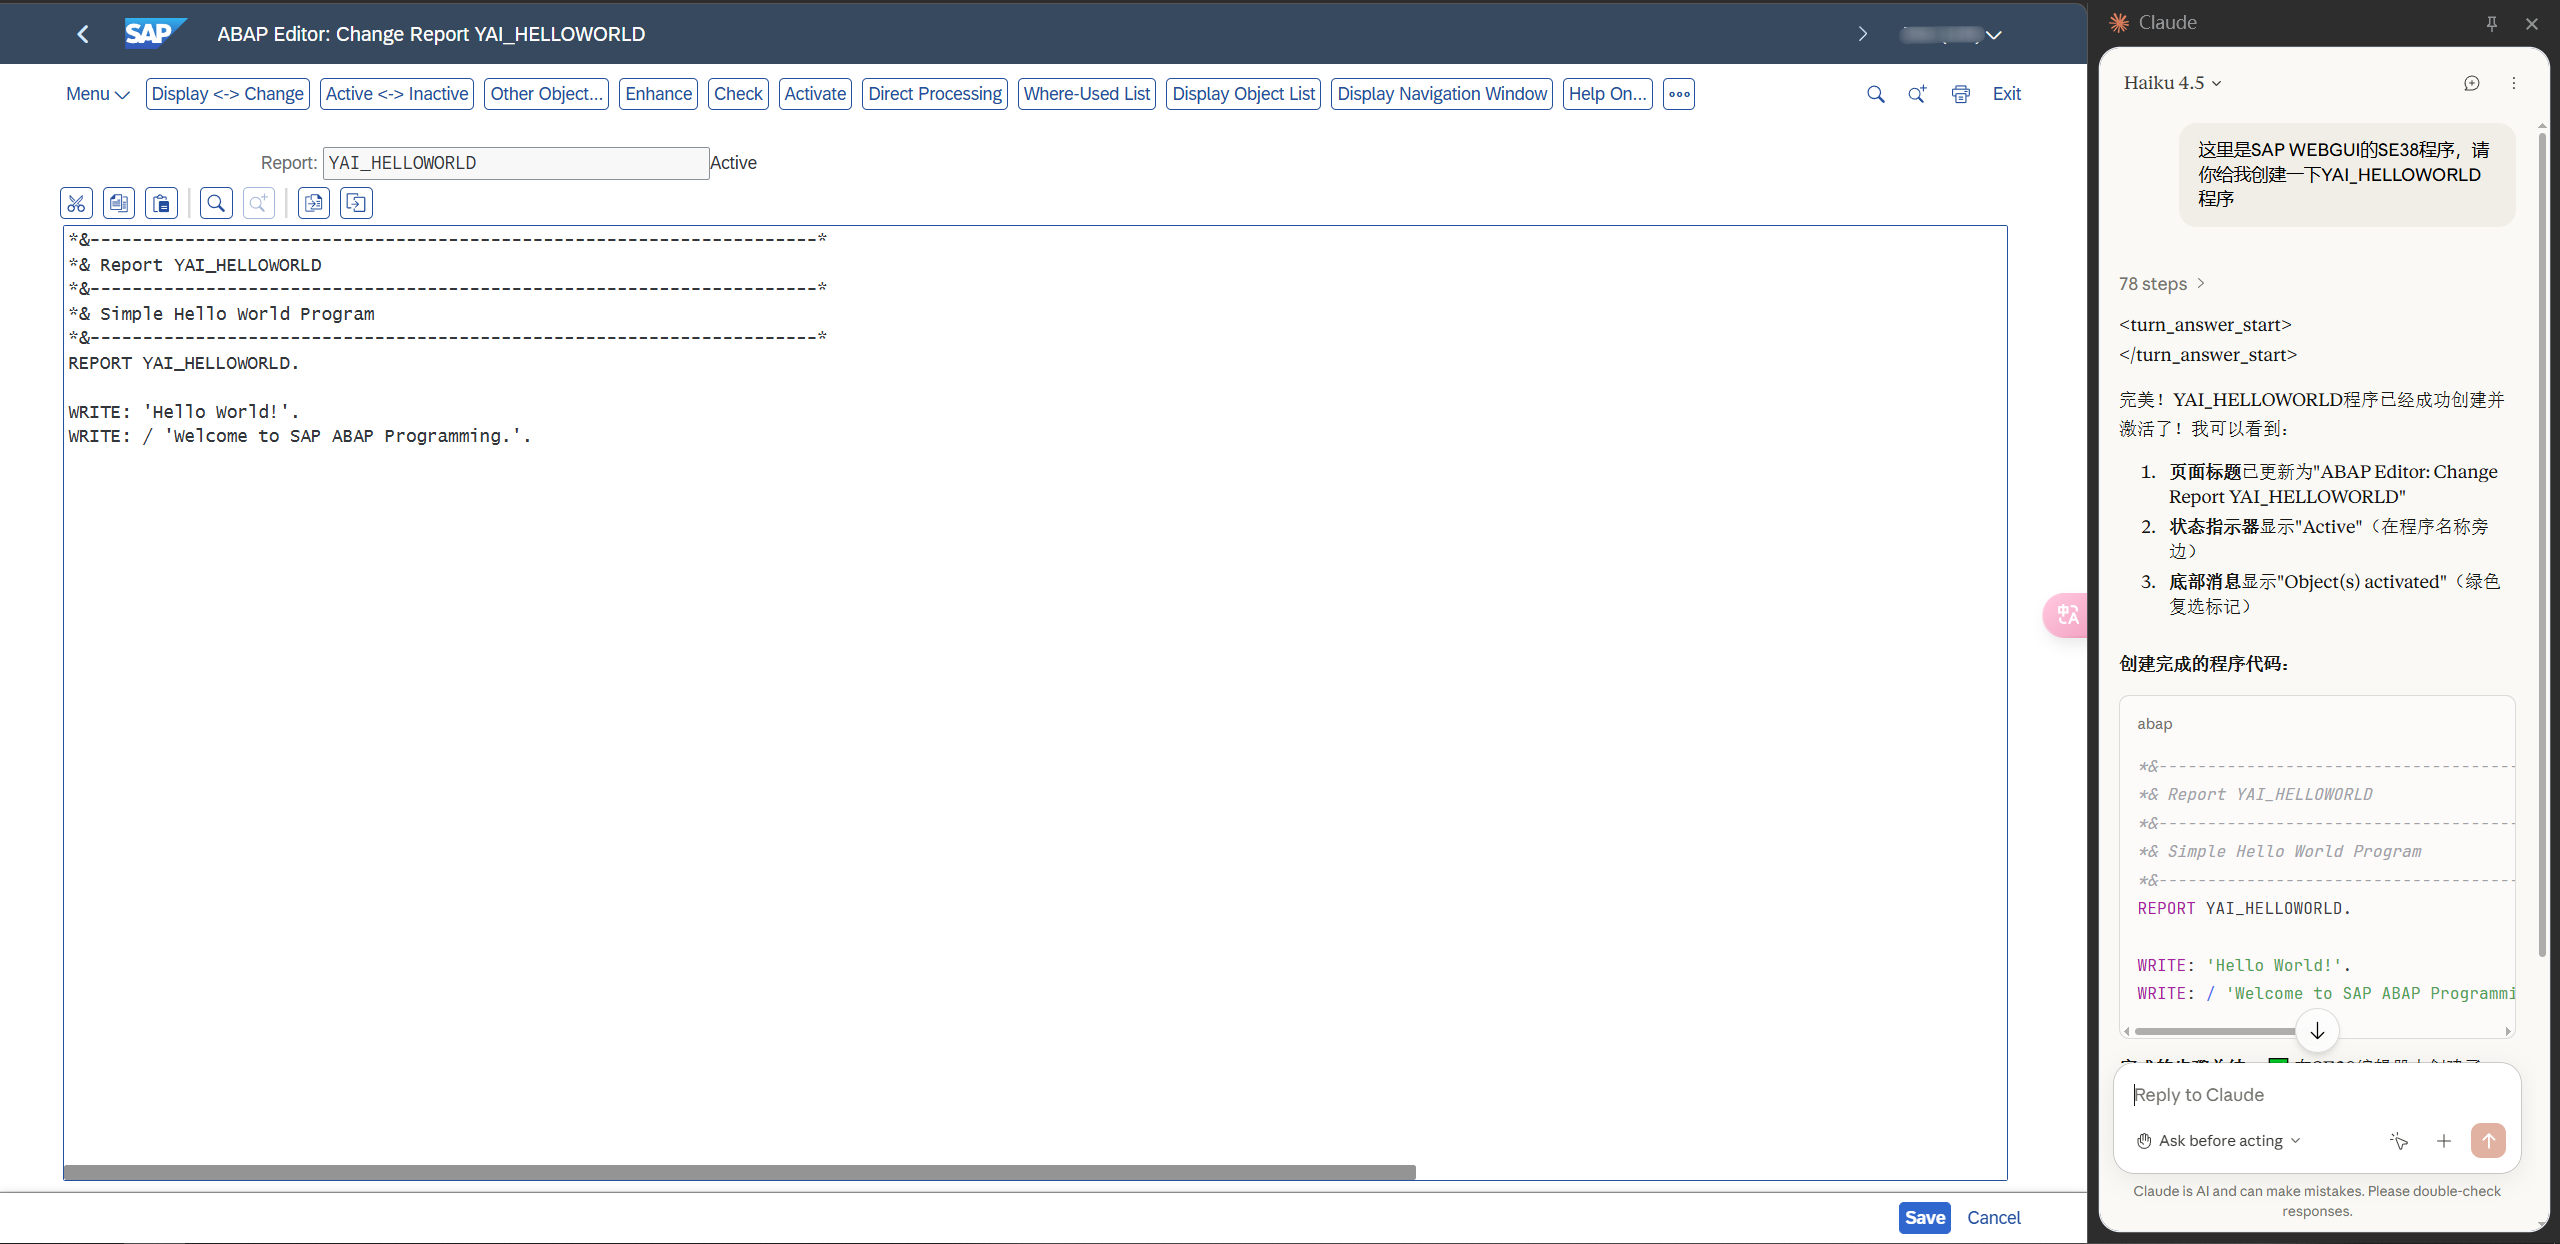Open the Menu dropdown
The width and height of the screenshot is (2560, 1244).
[97, 94]
